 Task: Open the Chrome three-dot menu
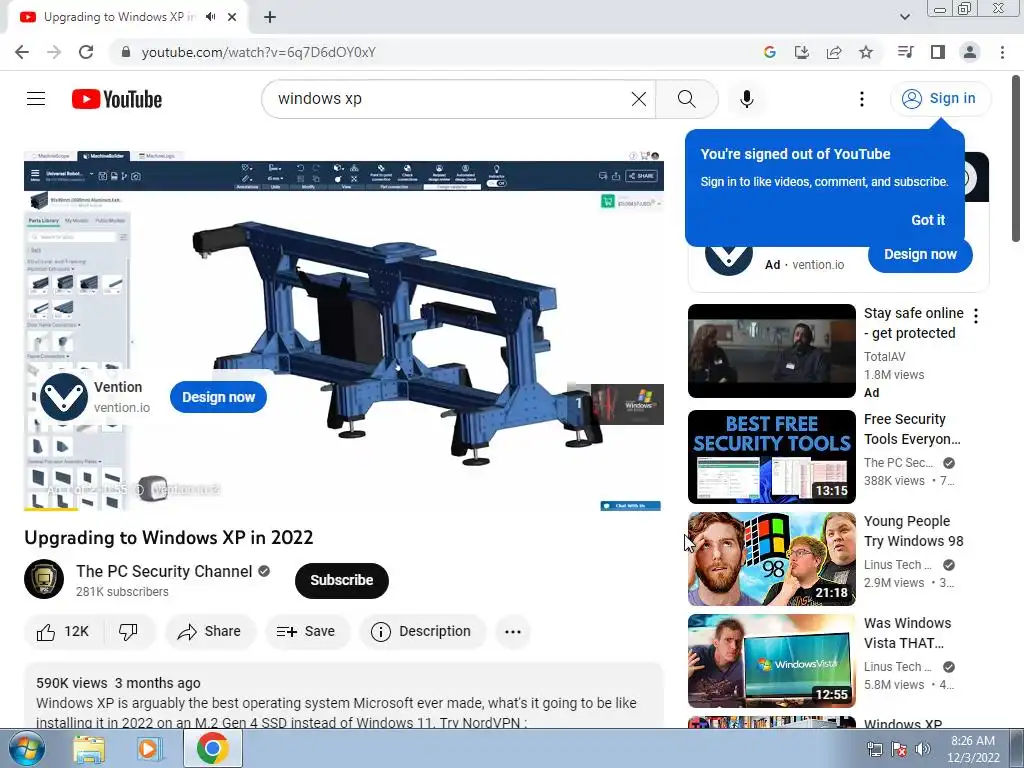[1002, 52]
